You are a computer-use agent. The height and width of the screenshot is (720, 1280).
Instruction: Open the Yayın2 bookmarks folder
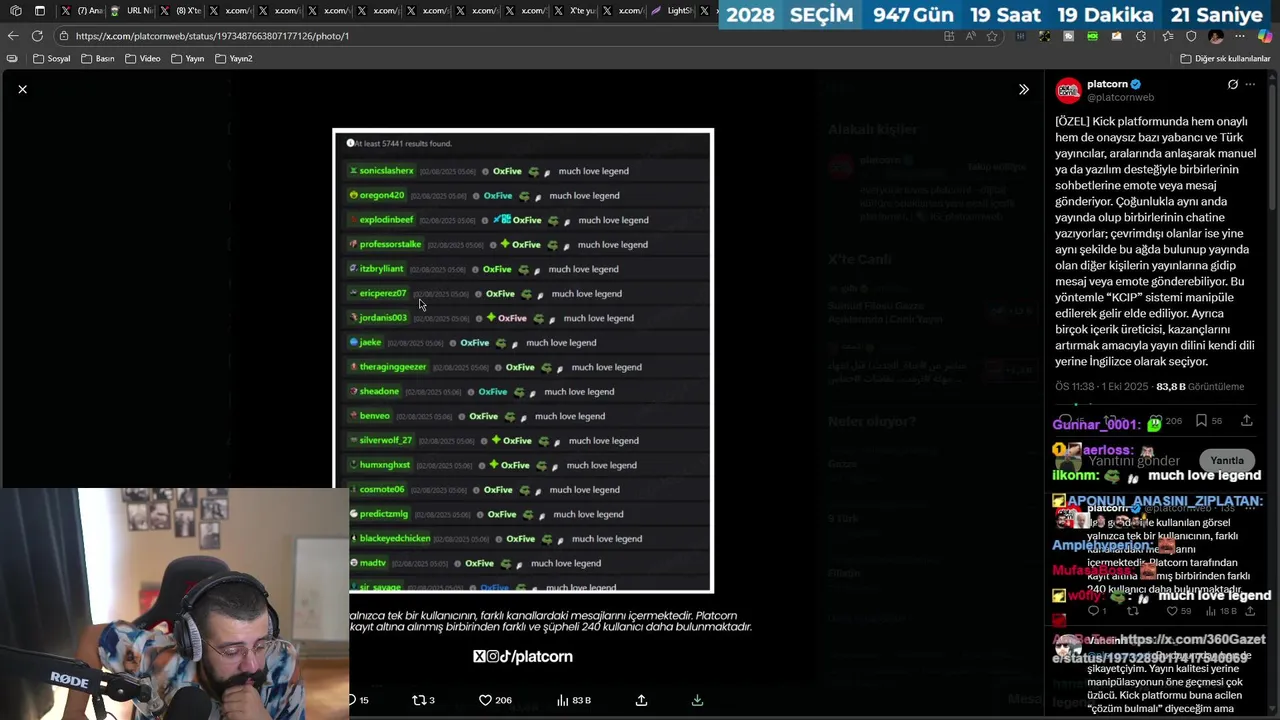click(x=233, y=59)
